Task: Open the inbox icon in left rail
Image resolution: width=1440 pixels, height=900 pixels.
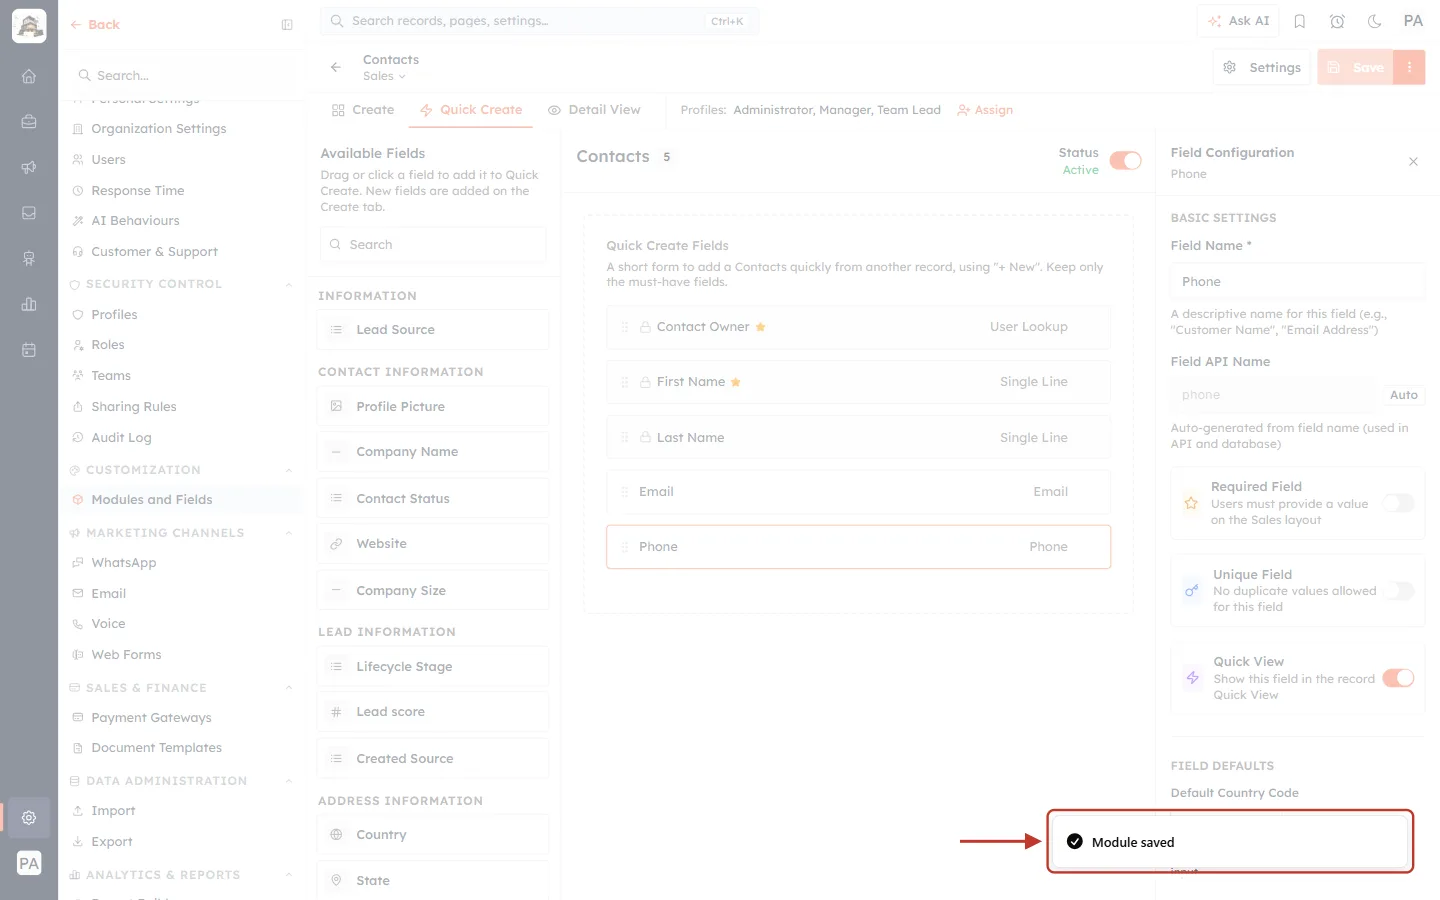Action: pos(29,213)
